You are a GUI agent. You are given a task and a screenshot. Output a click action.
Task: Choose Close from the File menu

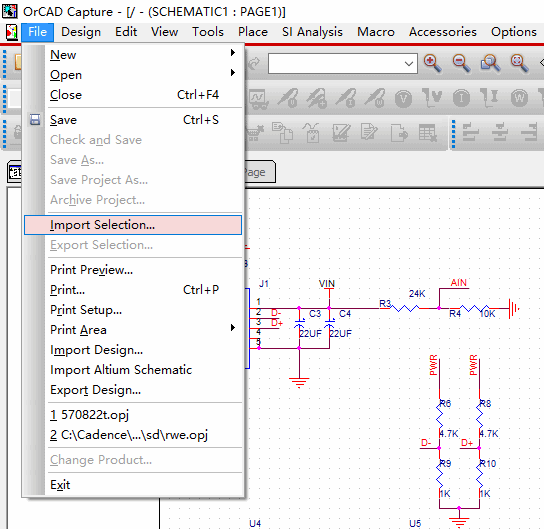pos(133,95)
